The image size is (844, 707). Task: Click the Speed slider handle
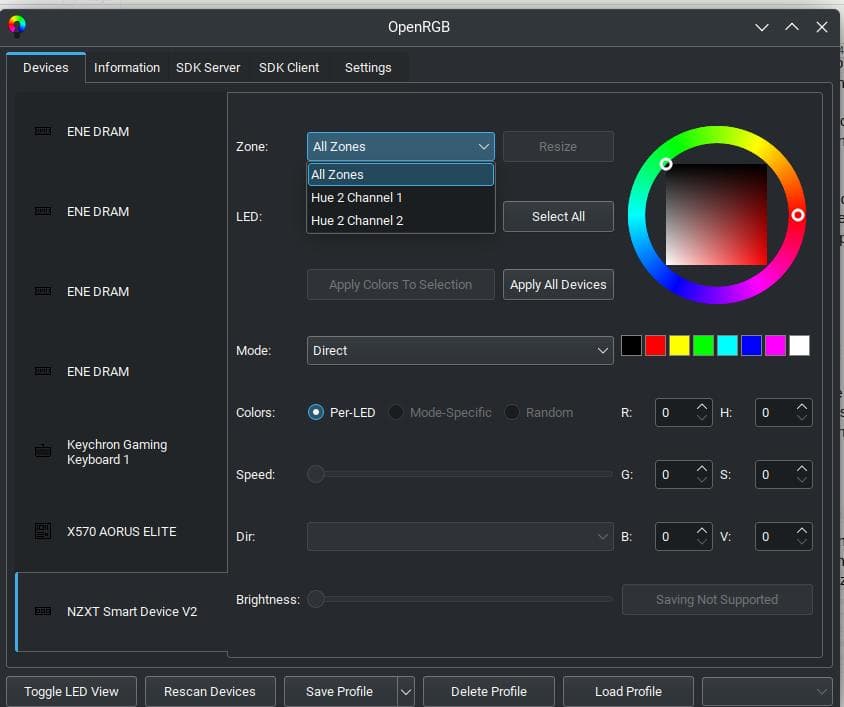[x=316, y=474]
